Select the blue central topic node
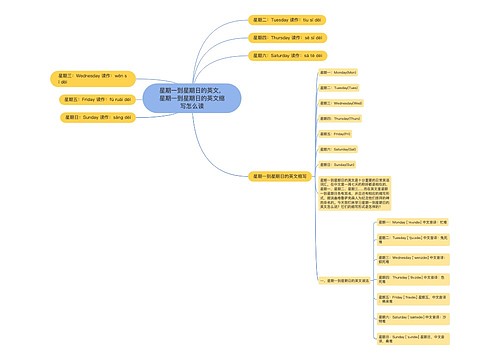Image resolution: width=500 pixels, height=360 pixels. (192, 98)
